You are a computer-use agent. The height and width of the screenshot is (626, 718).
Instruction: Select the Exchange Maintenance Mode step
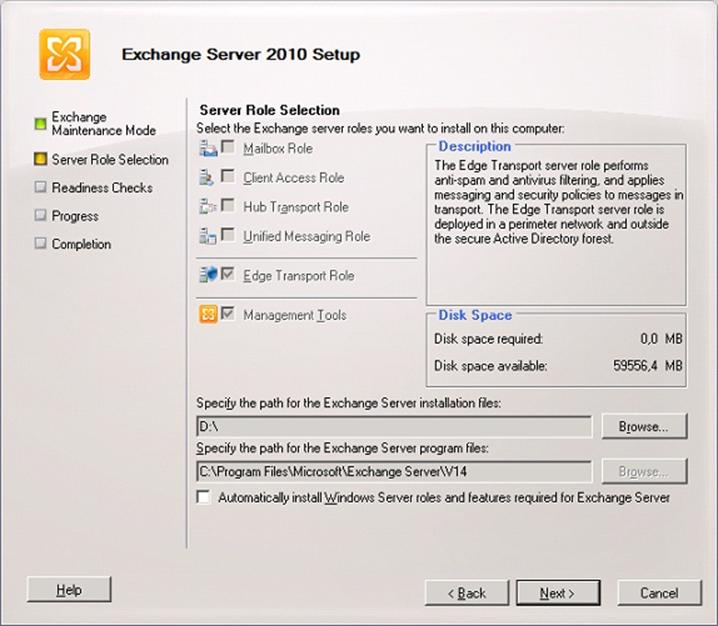[103, 124]
